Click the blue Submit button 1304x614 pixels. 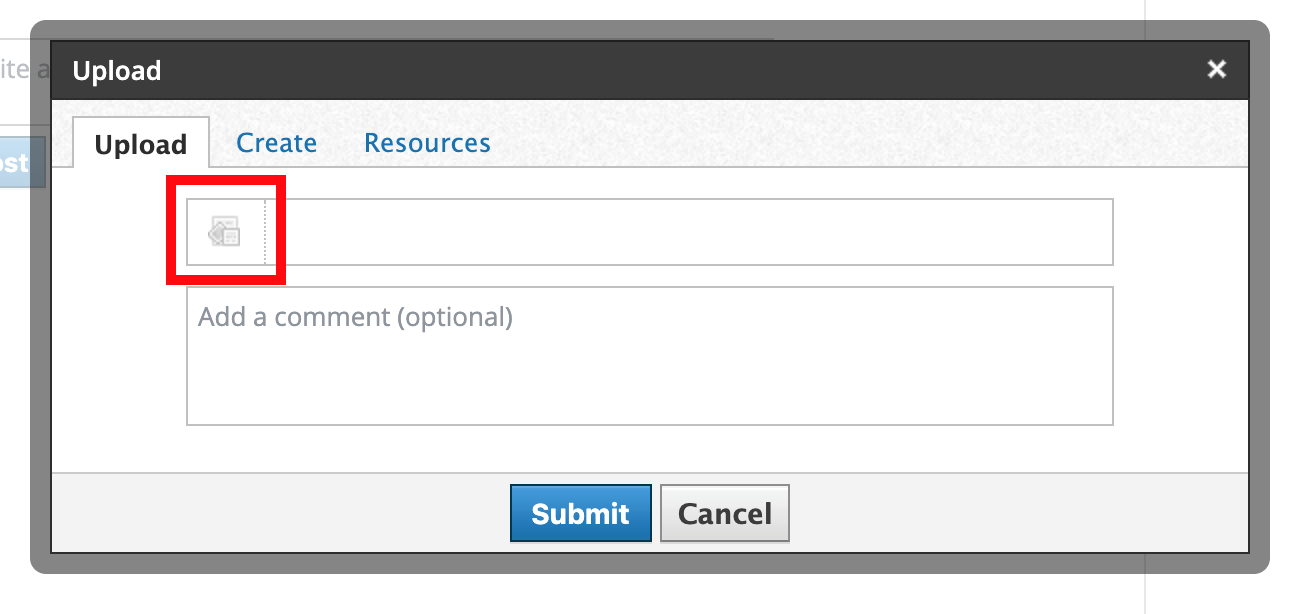pos(580,512)
